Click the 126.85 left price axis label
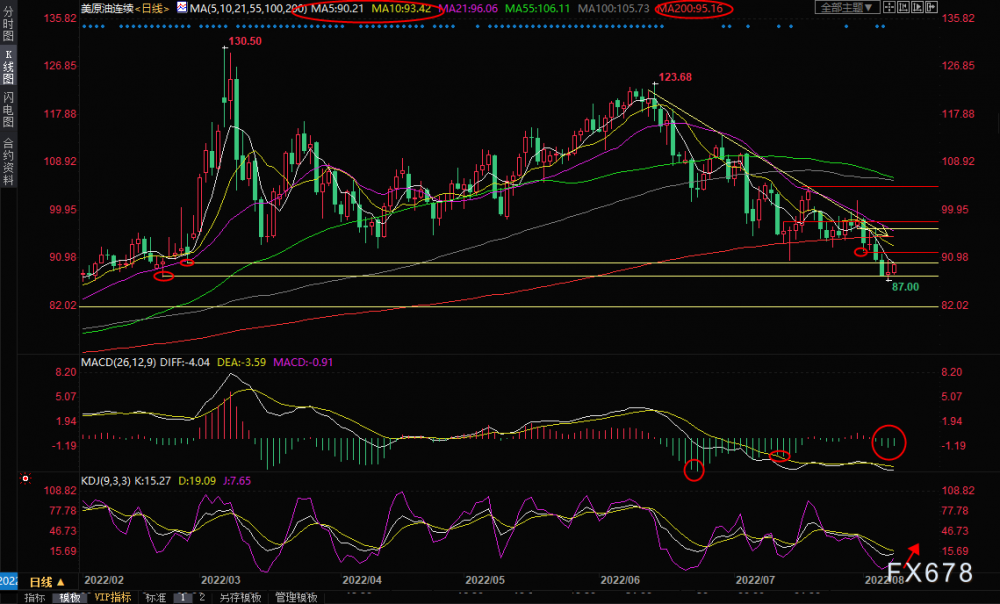 pos(60,66)
